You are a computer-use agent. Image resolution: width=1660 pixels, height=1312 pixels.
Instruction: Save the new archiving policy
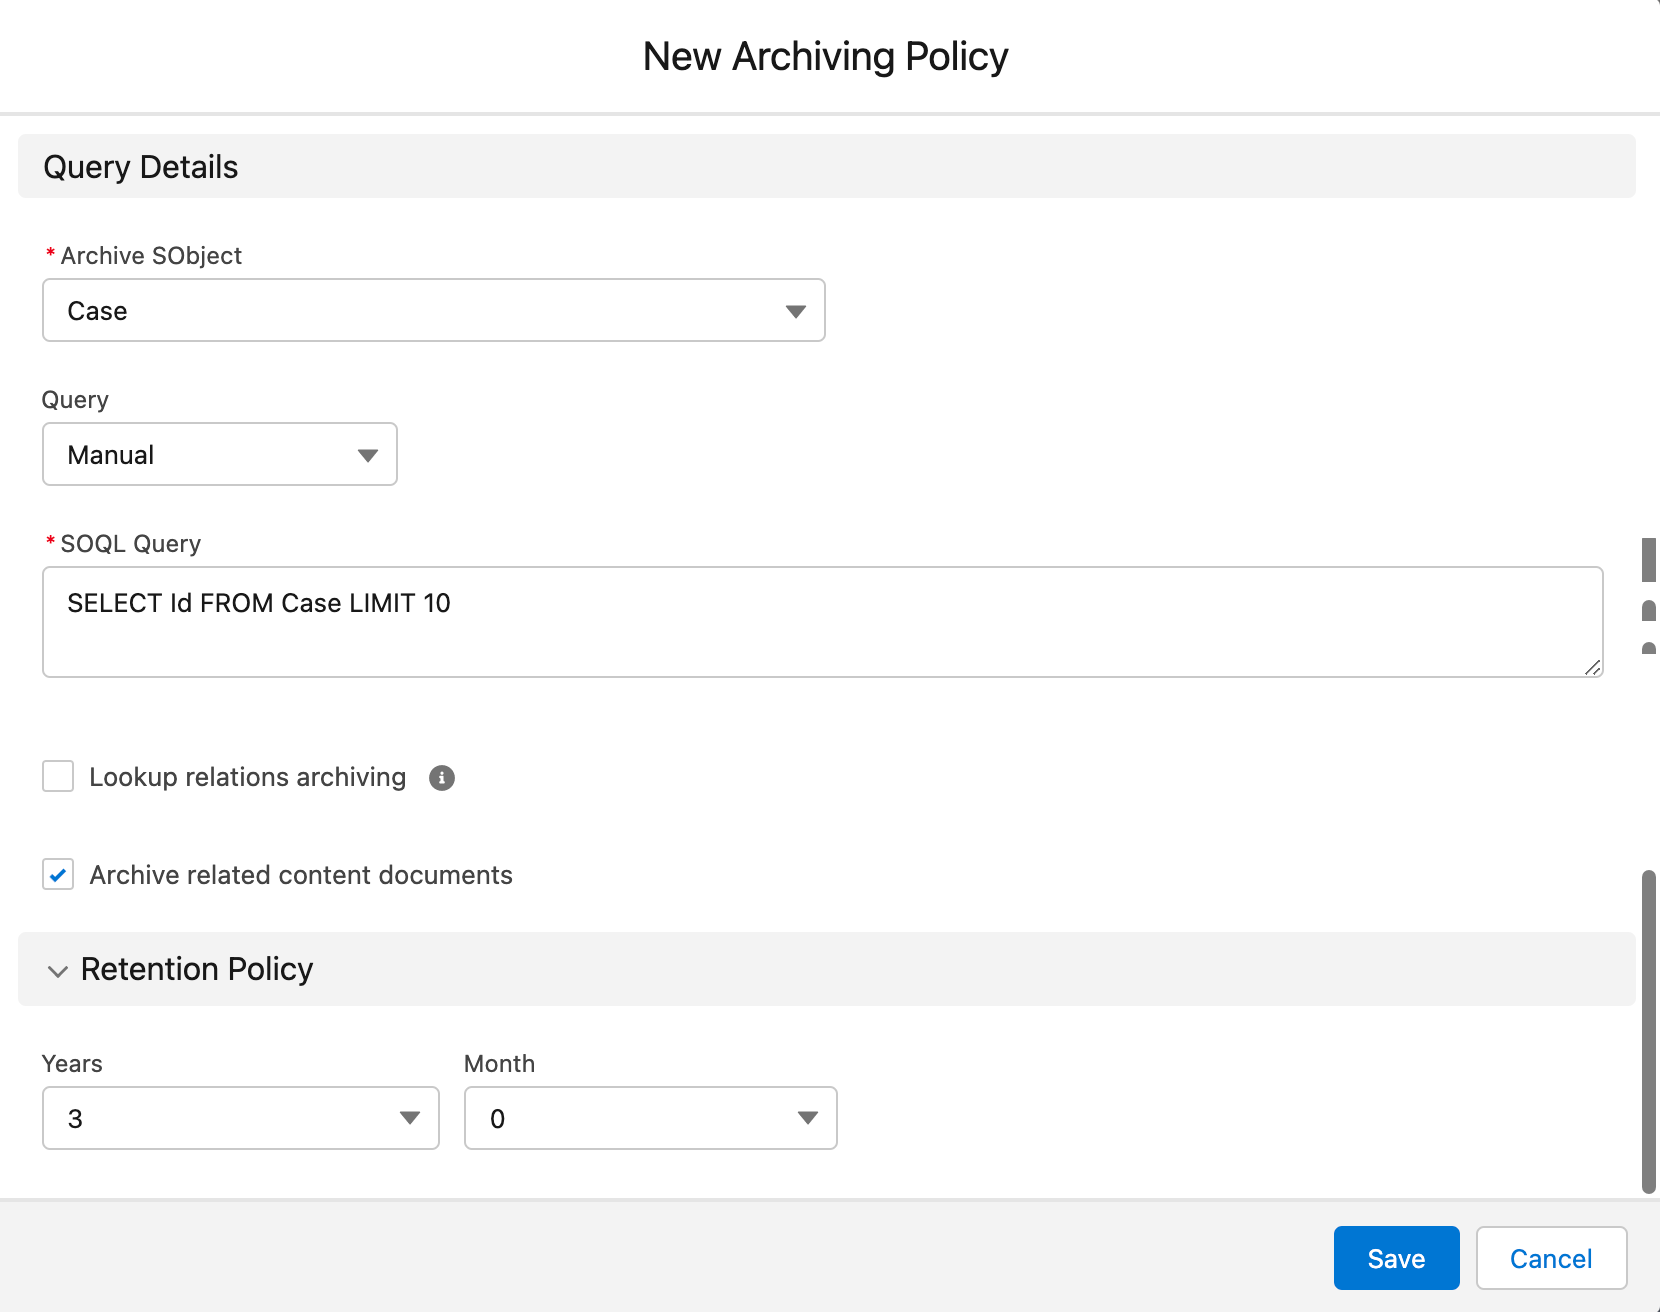[x=1396, y=1258]
